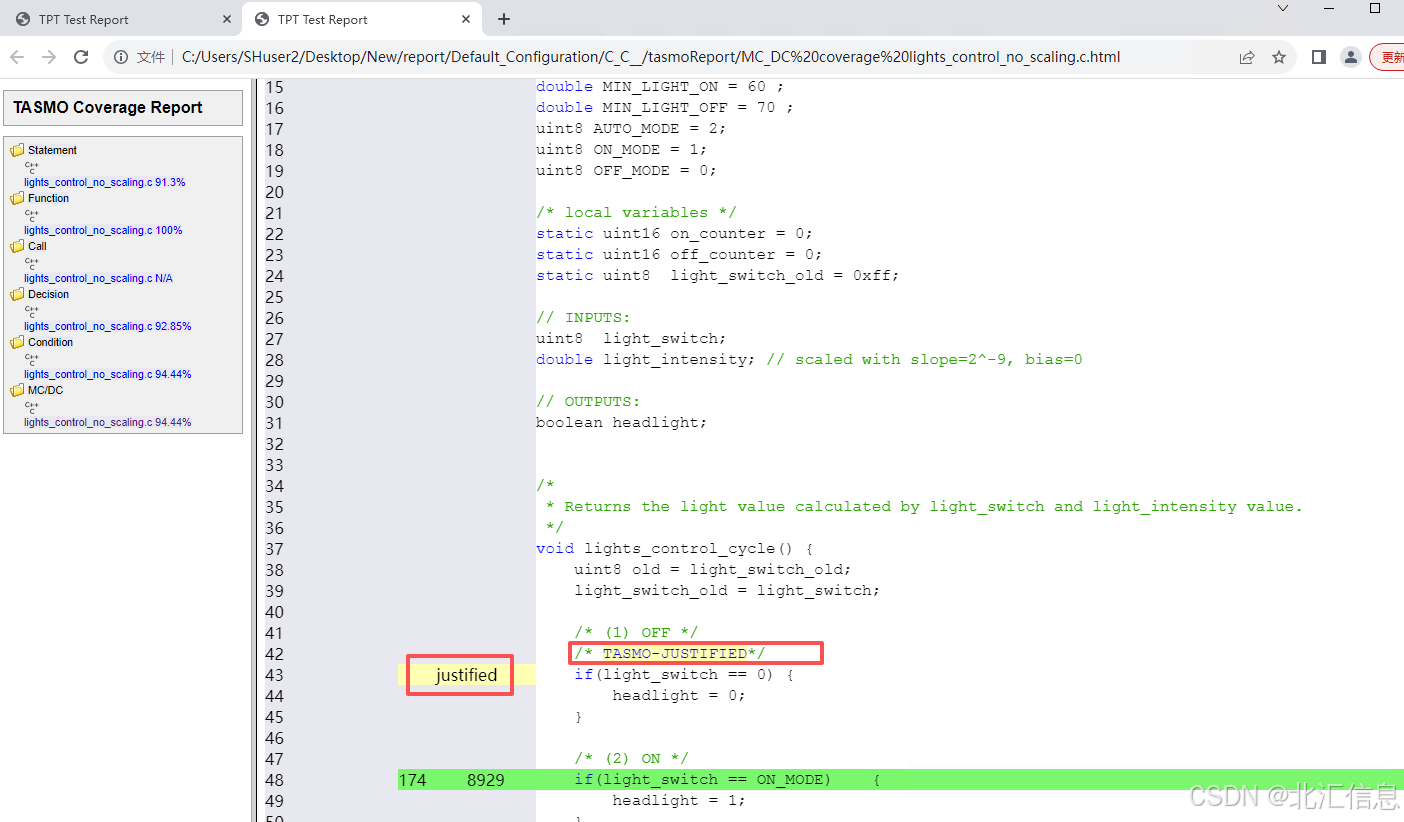Switch to first TPT Test Report tab

tap(122, 19)
